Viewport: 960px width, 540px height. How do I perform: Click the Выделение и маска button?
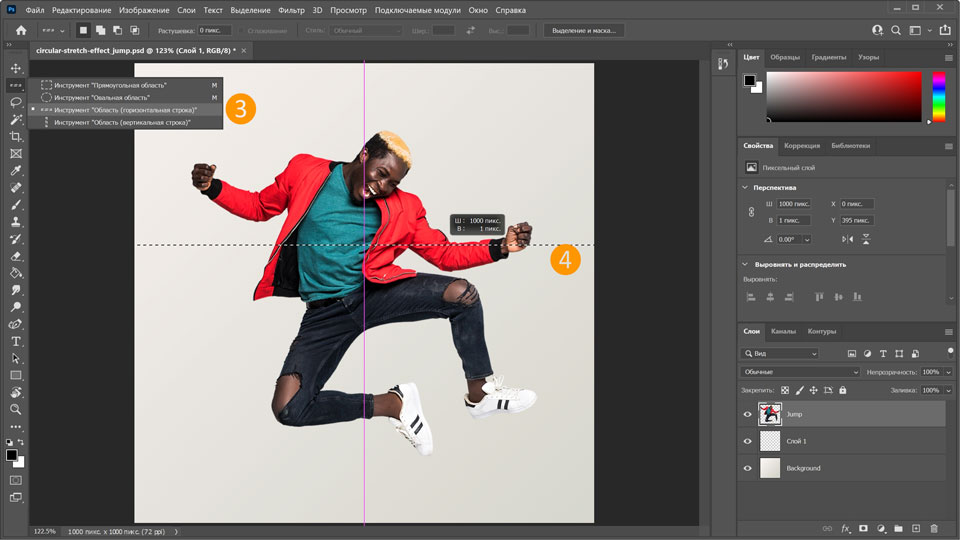click(x=584, y=31)
